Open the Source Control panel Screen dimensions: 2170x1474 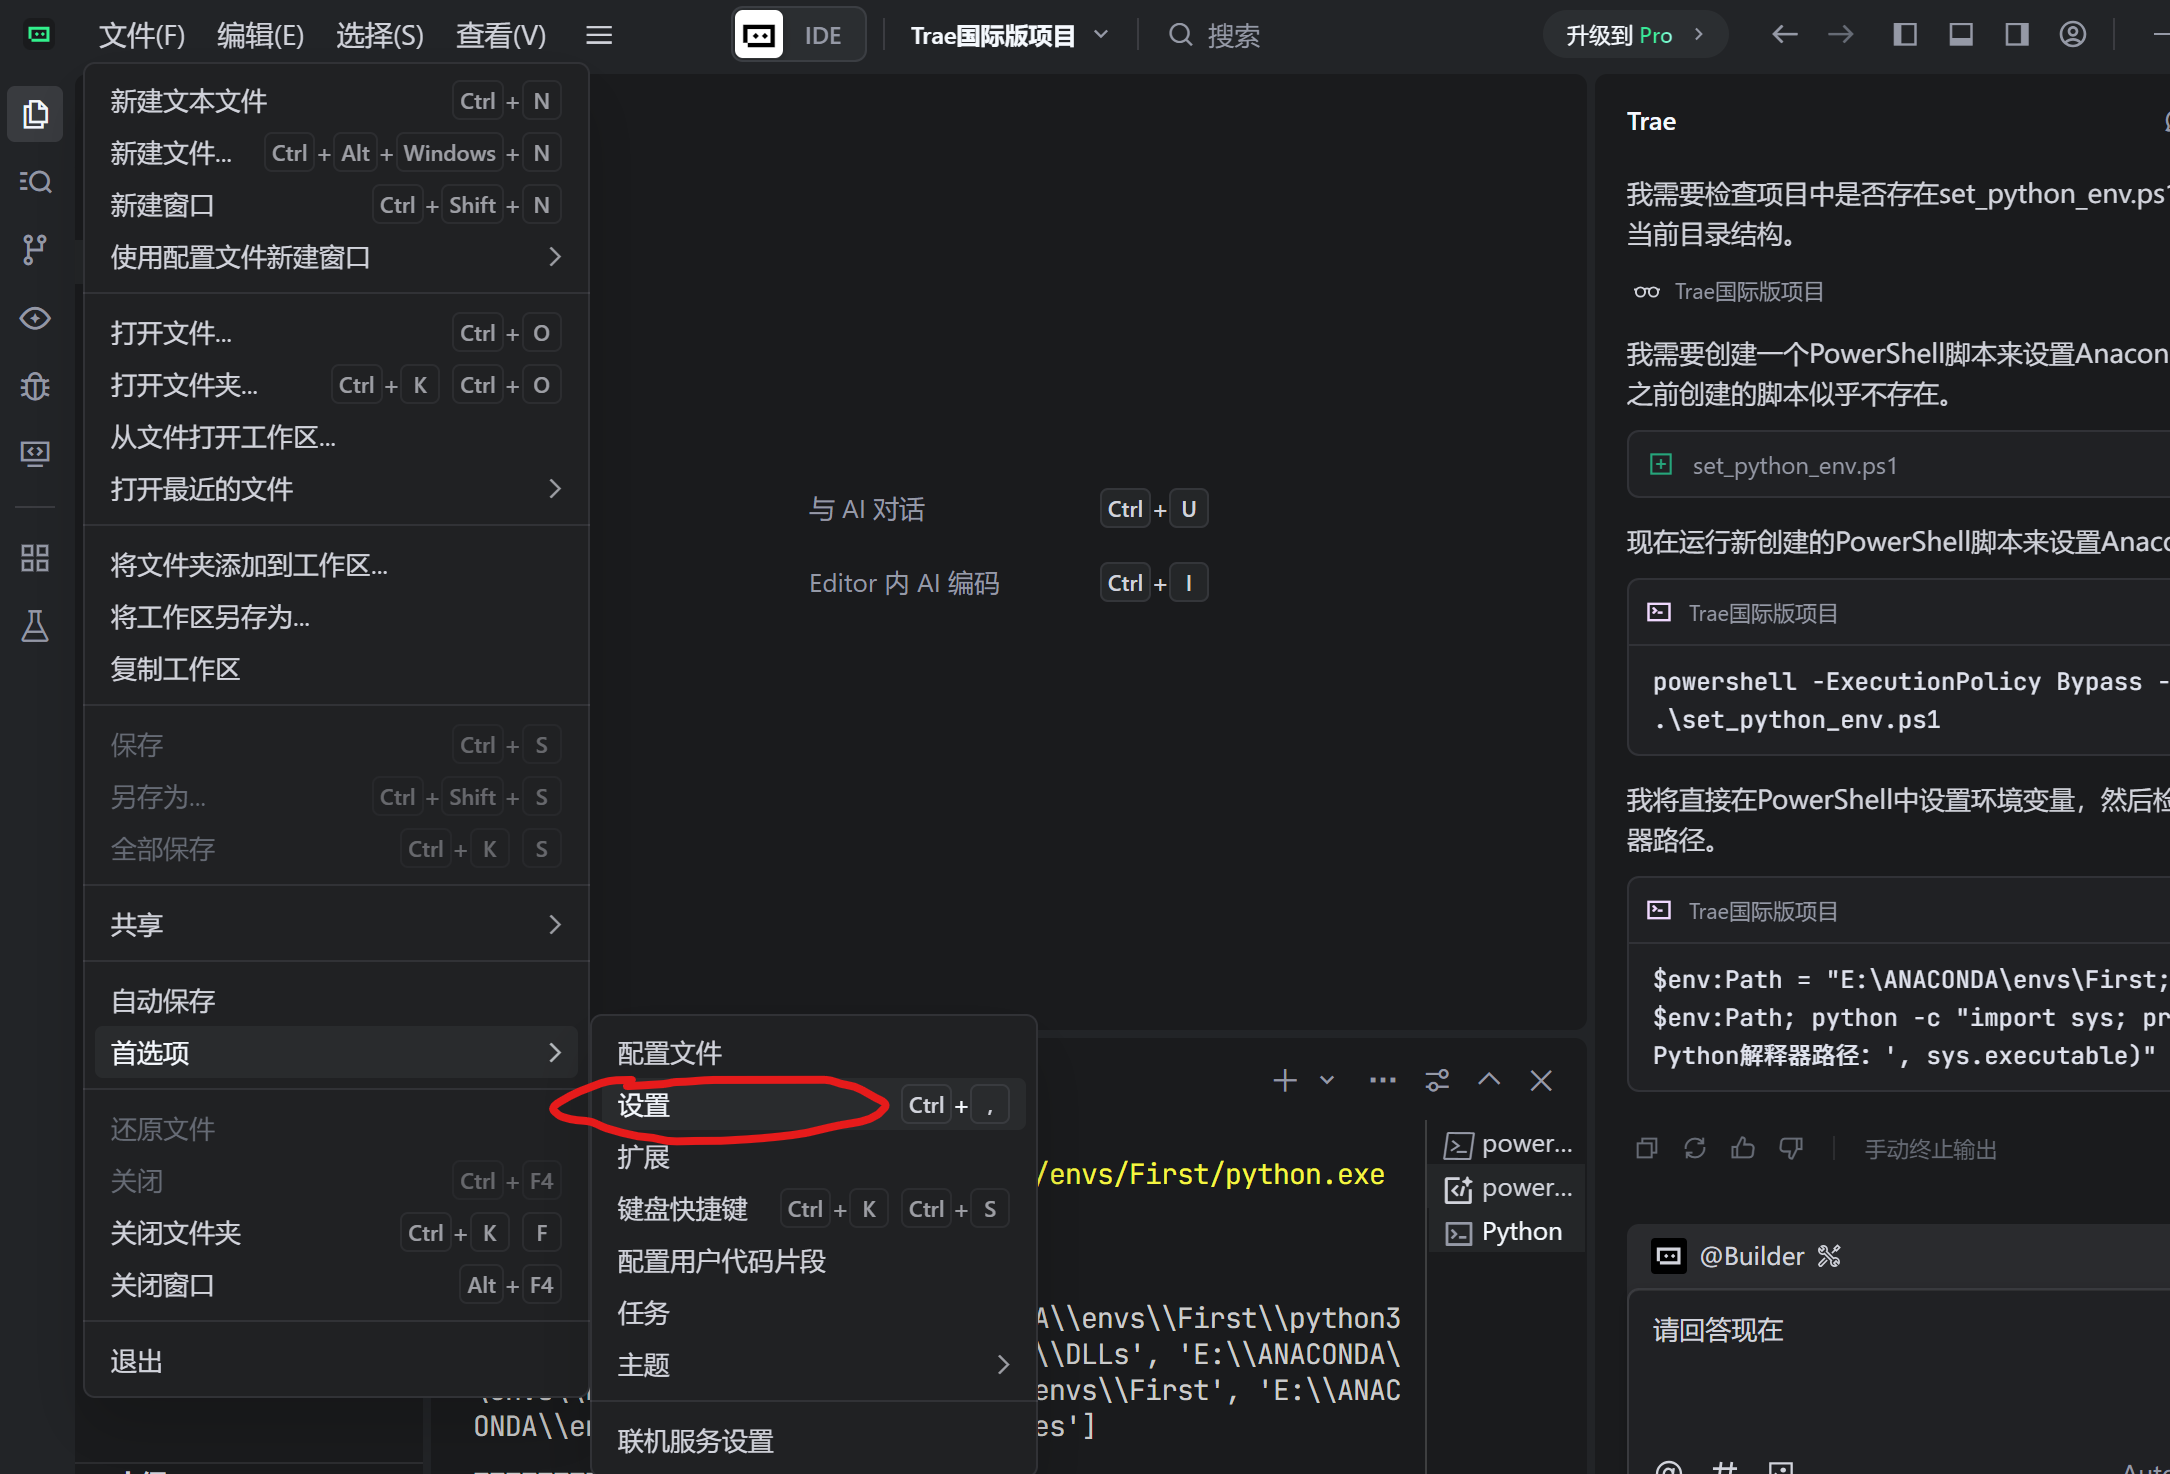35,249
